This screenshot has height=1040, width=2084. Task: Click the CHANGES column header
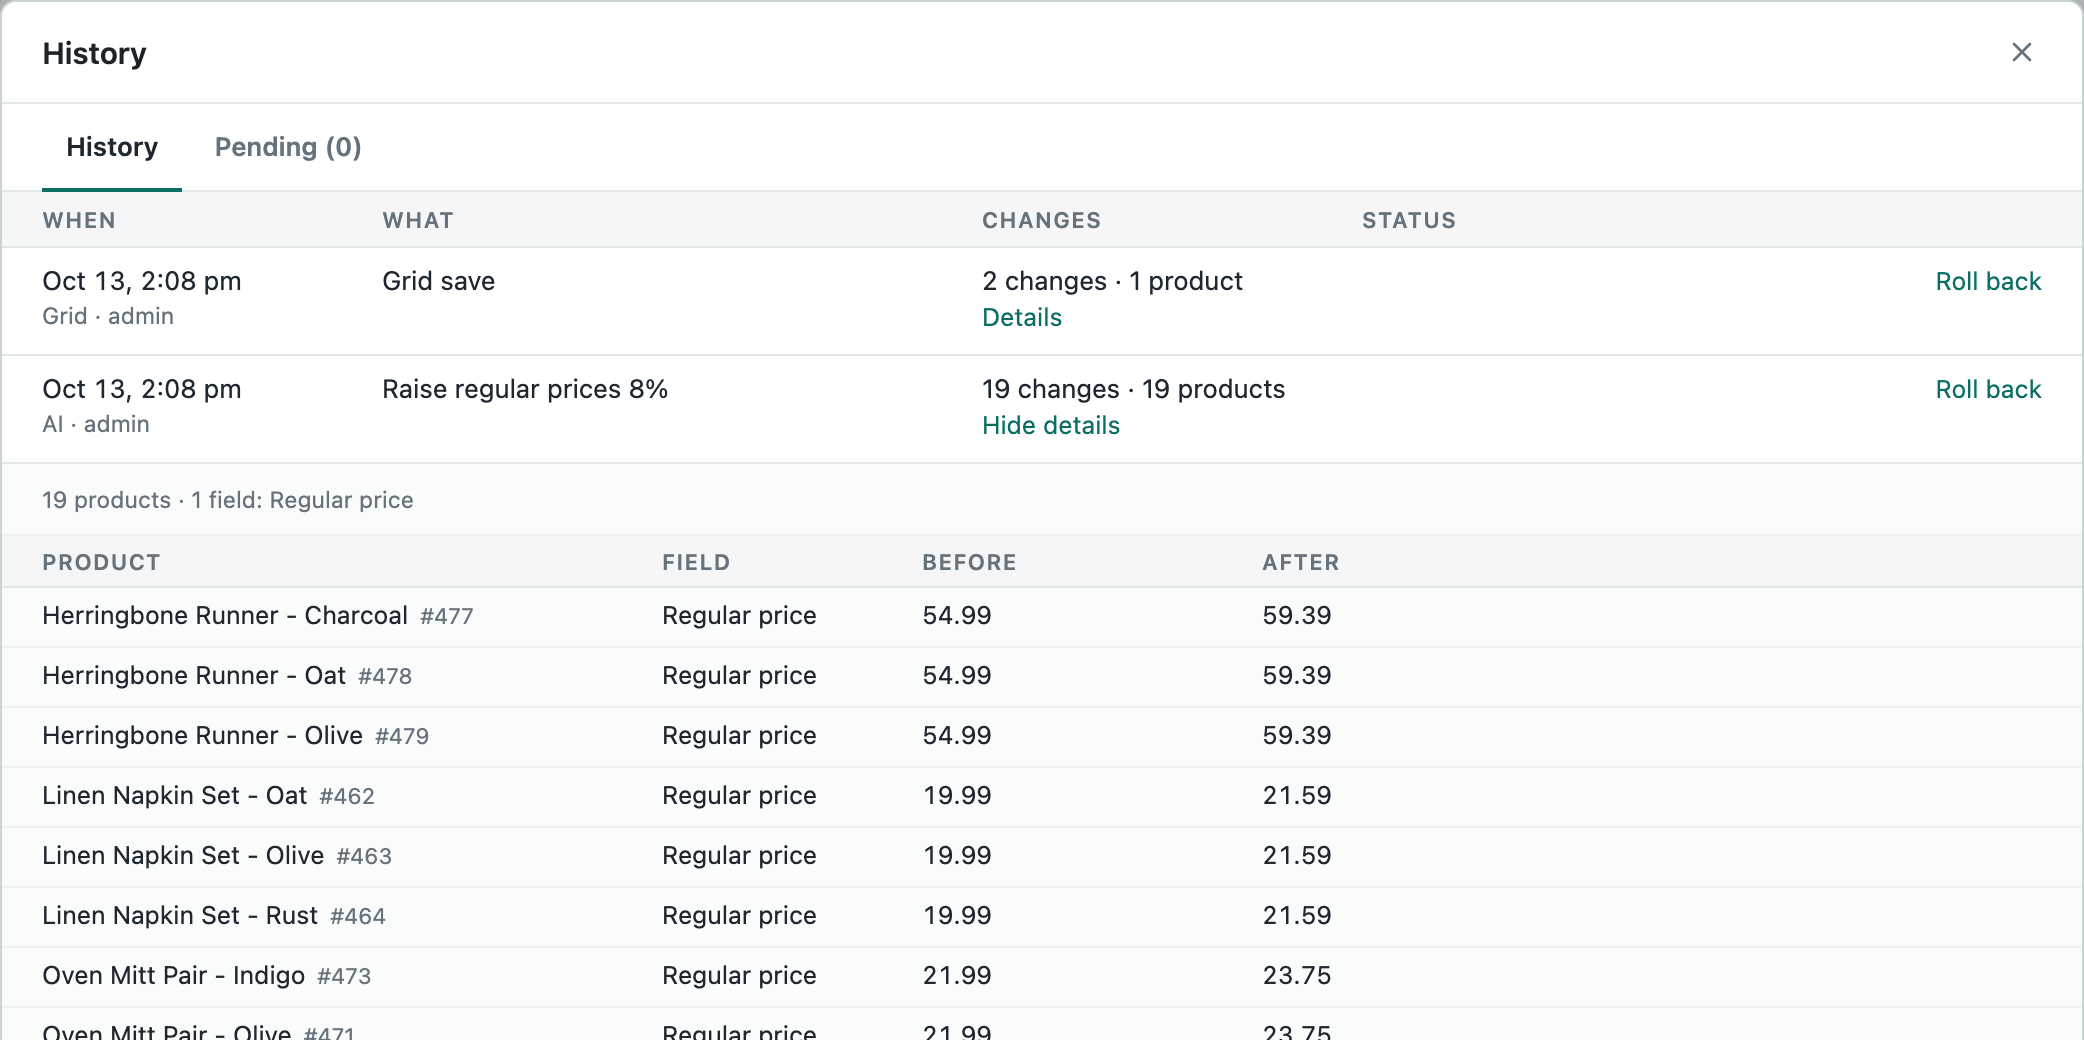tap(1041, 220)
